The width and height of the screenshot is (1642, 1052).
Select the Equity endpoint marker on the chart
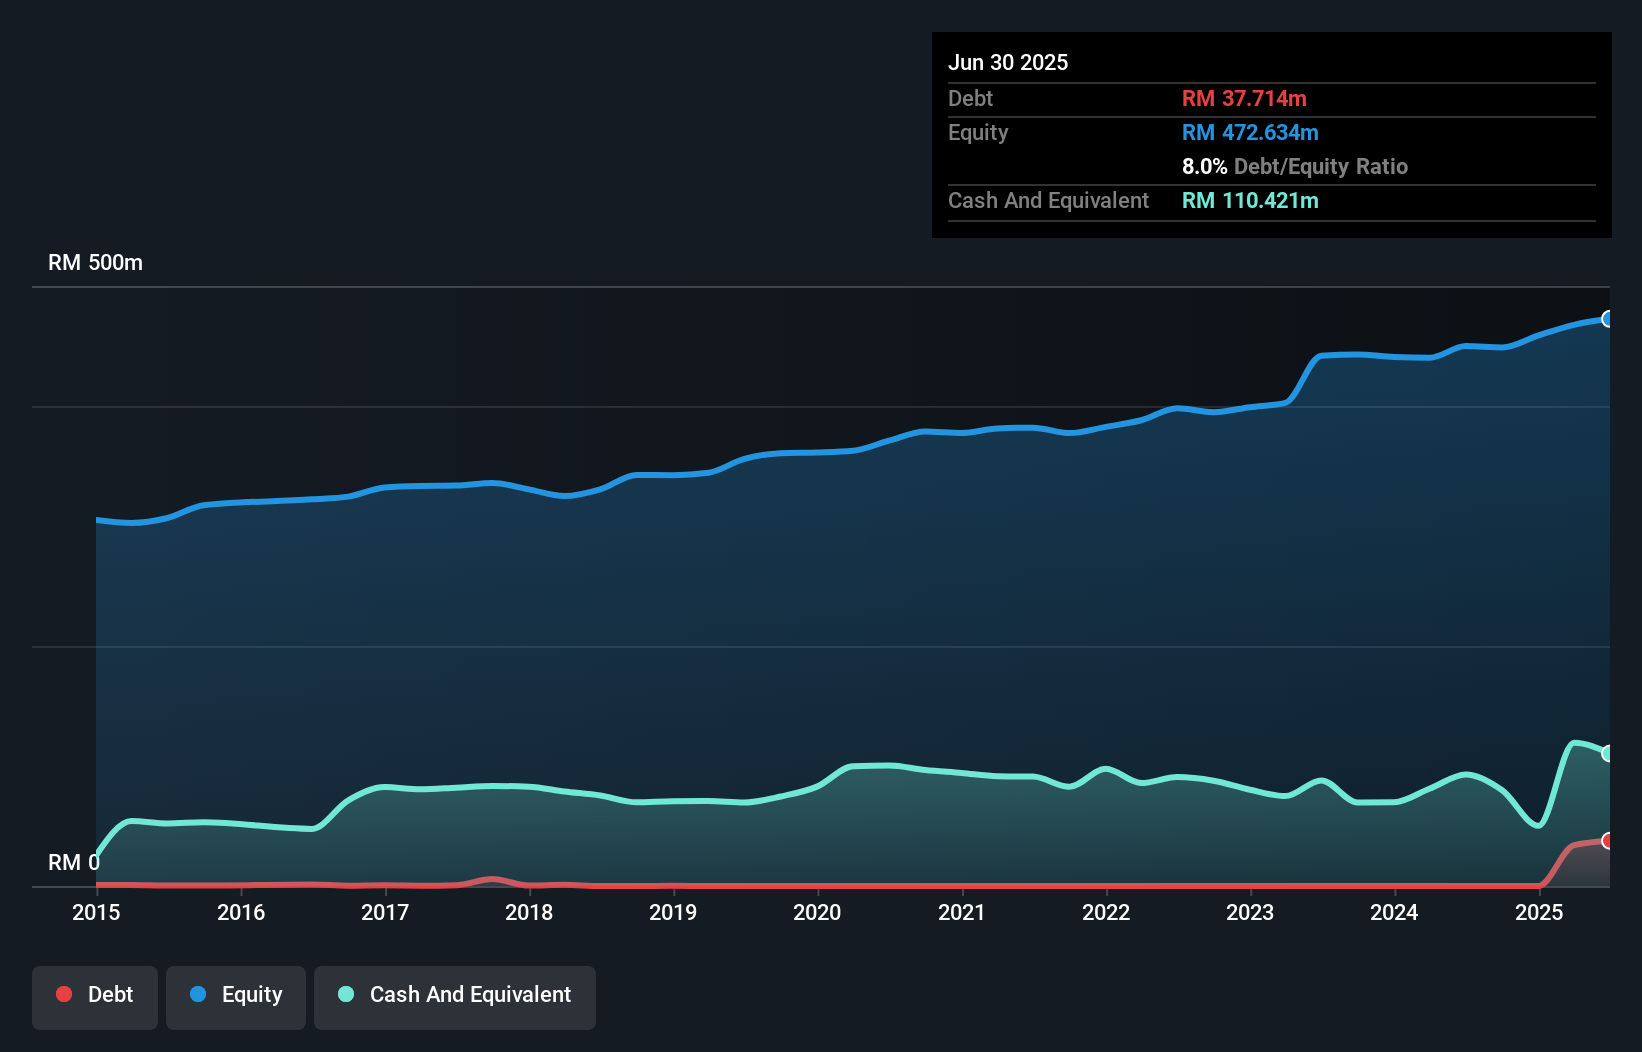point(1608,319)
